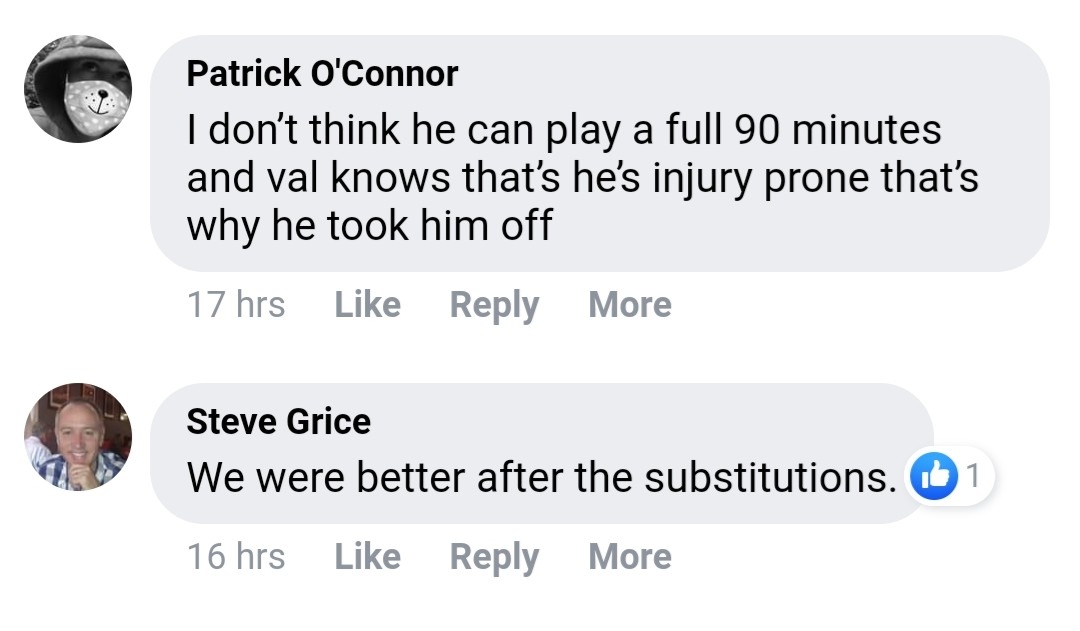Like Patrick O'Connor's comment
1080x631 pixels.
point(367,304)
